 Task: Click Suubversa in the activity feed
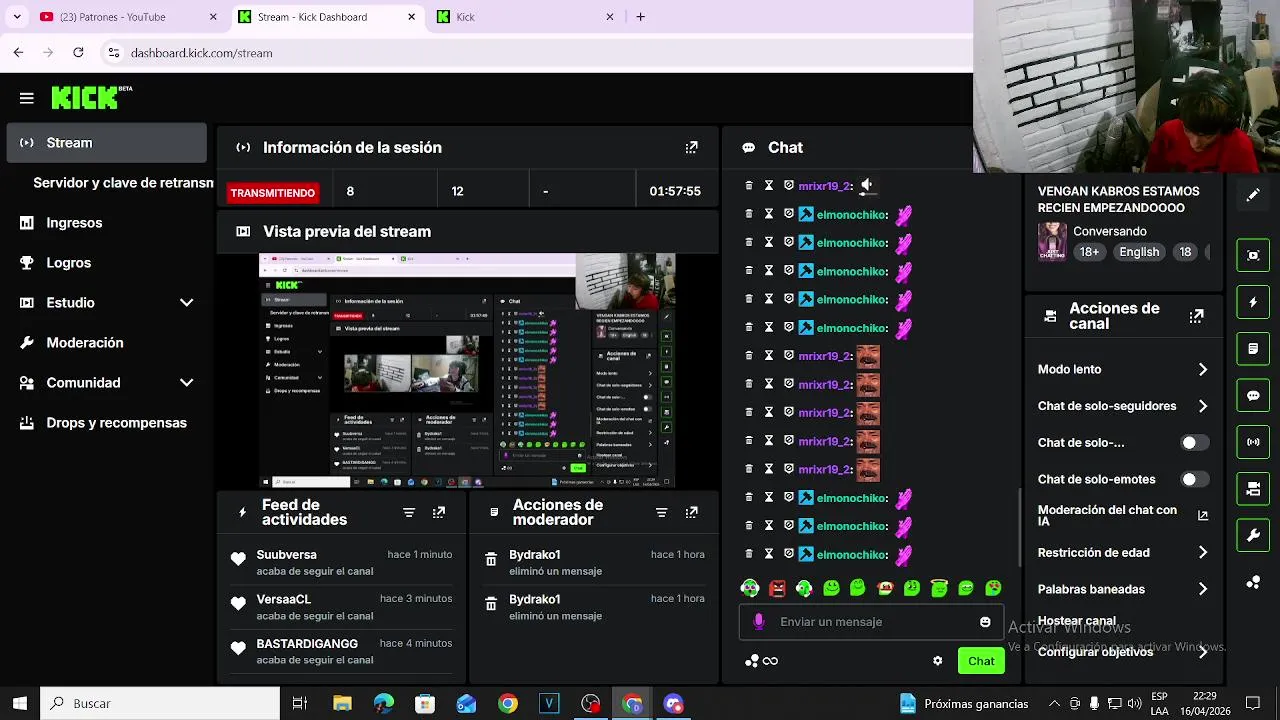pyautogui.click(x=286, y=555)
